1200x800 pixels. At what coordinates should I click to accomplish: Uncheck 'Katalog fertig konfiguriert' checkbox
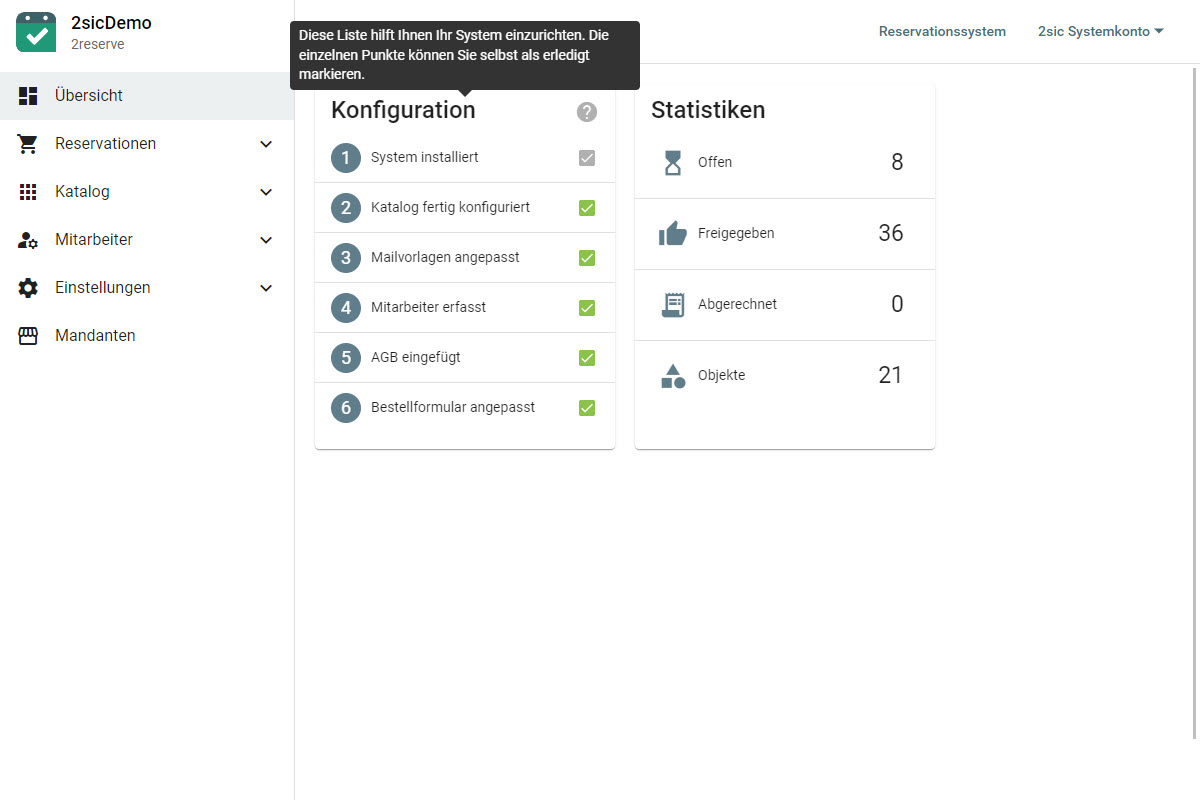587,208
